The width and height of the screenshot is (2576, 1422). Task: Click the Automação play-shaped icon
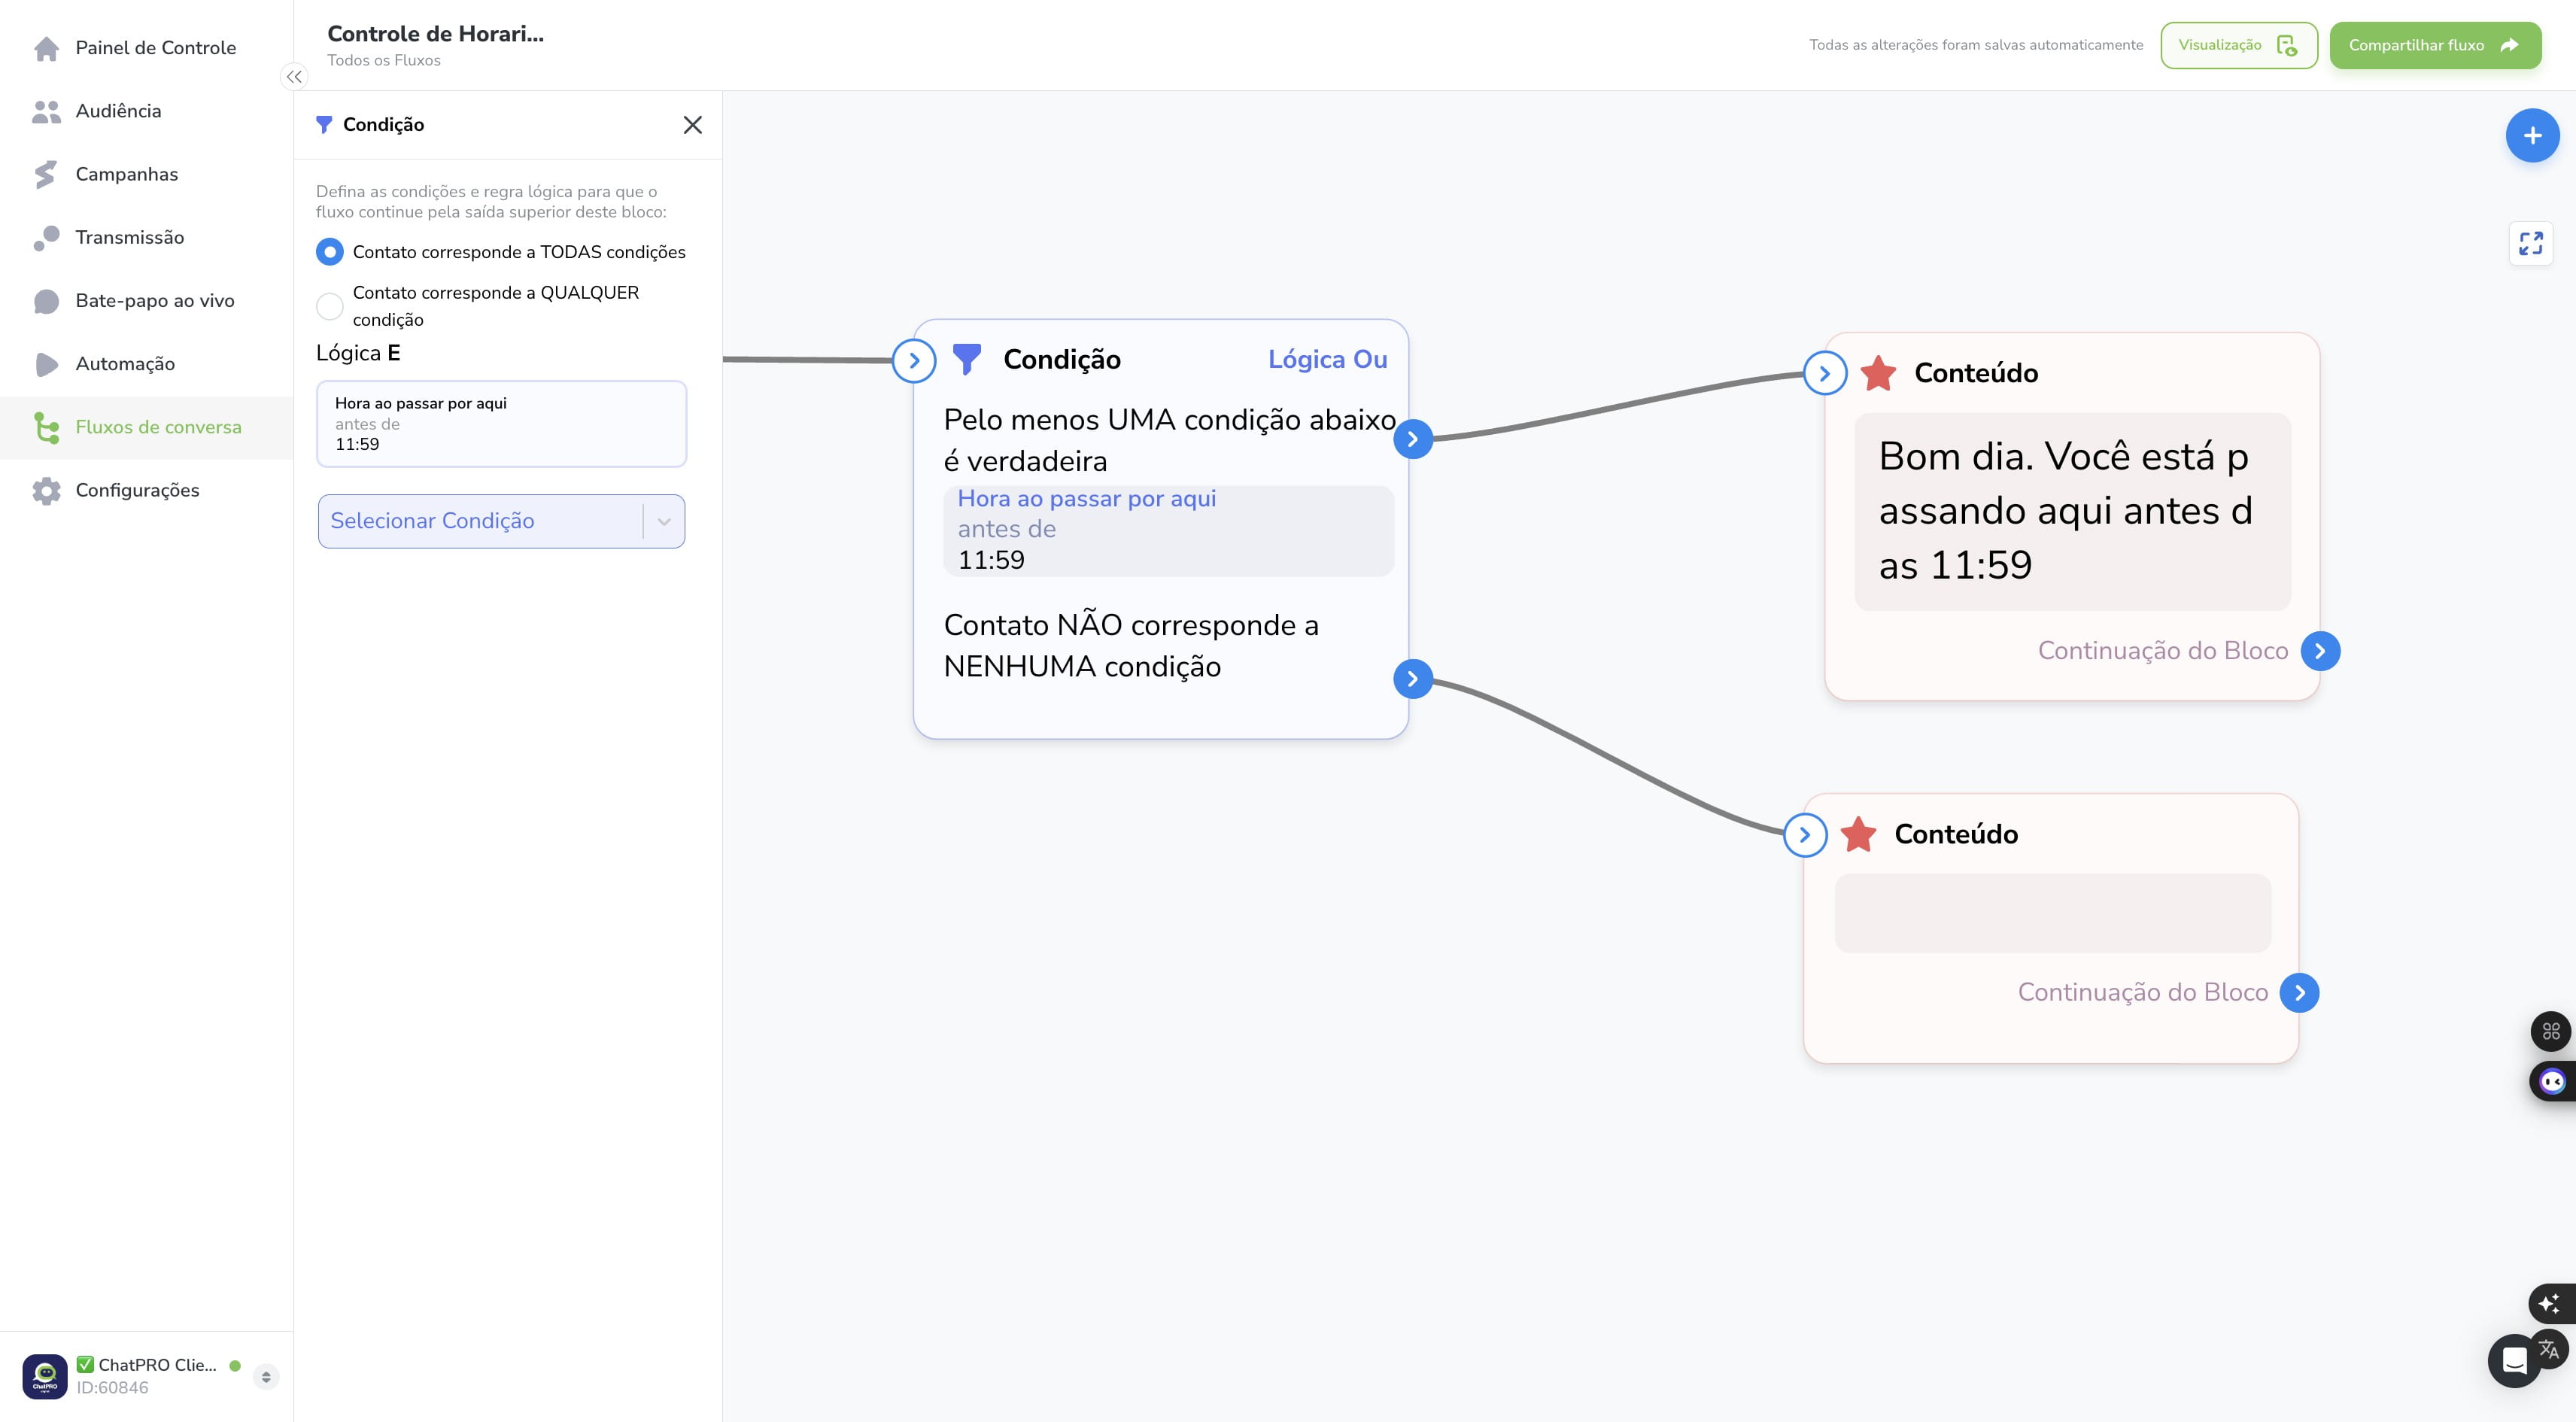click(46, 364)
